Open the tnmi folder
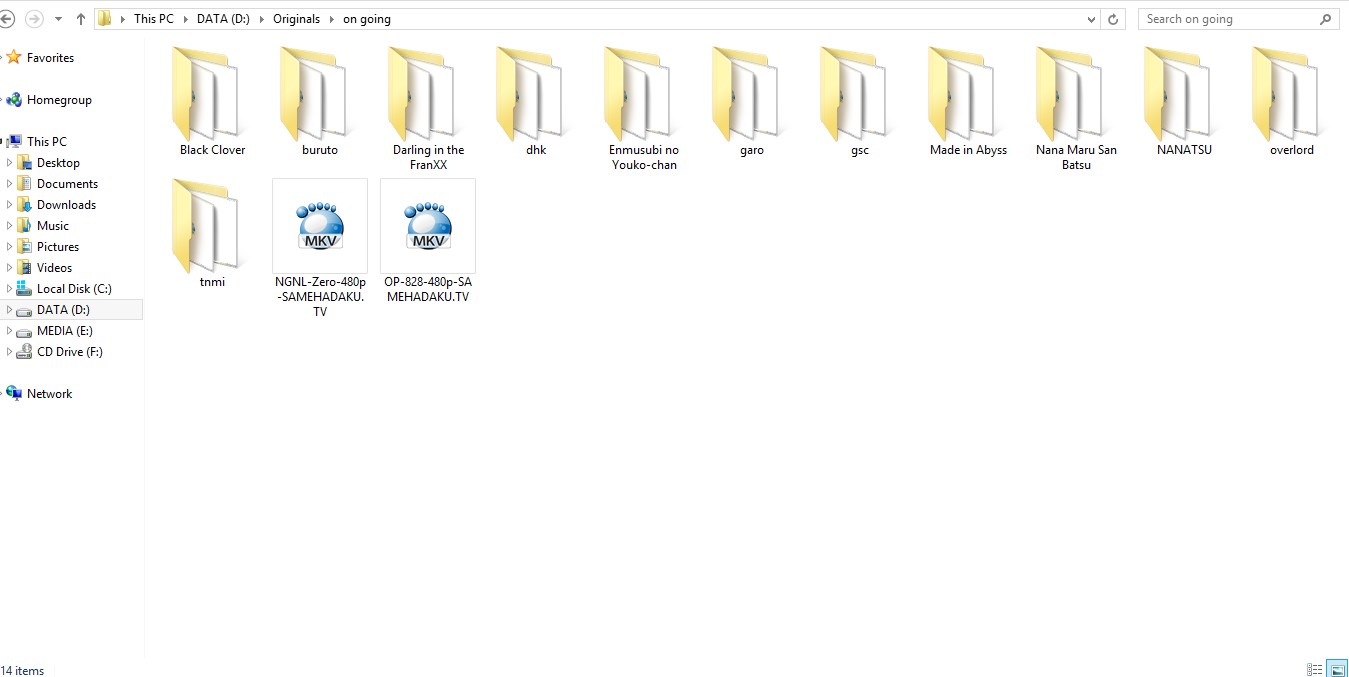 point(212,234)
